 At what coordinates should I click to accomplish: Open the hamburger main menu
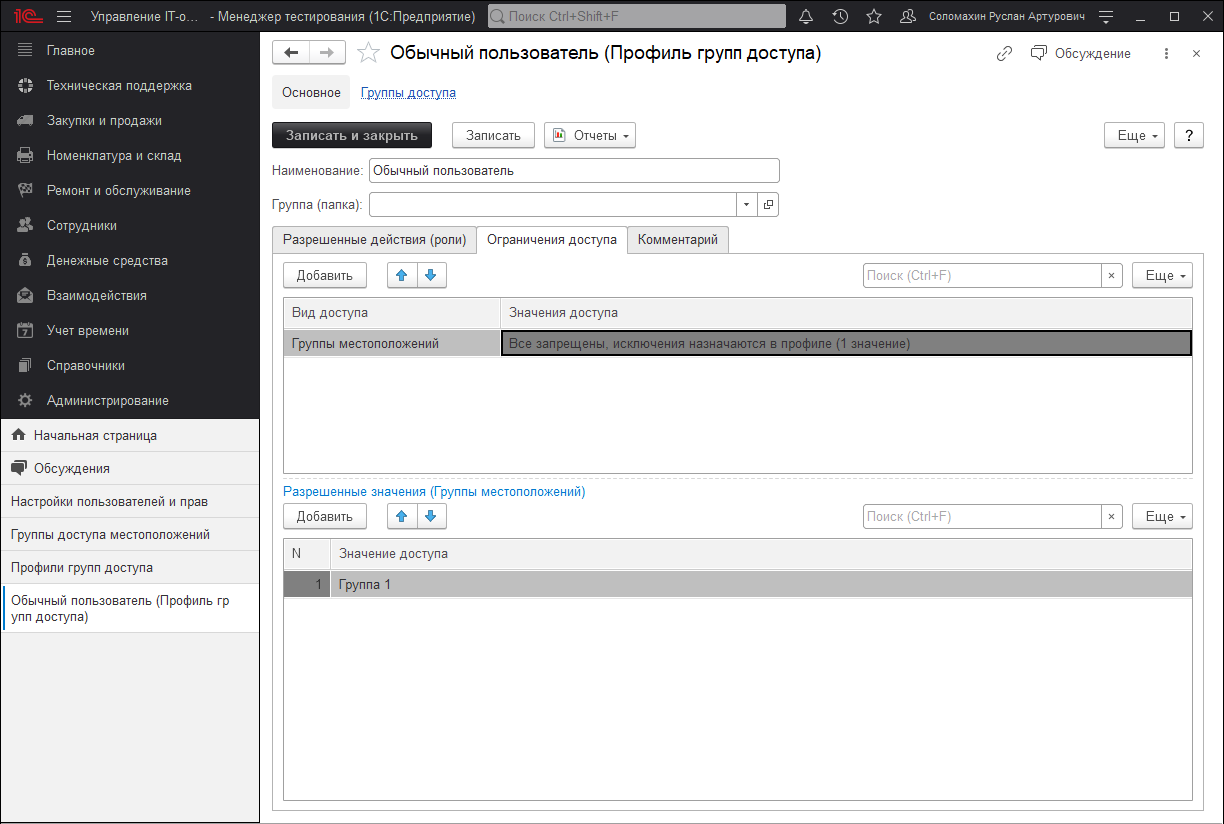point(64,17)
